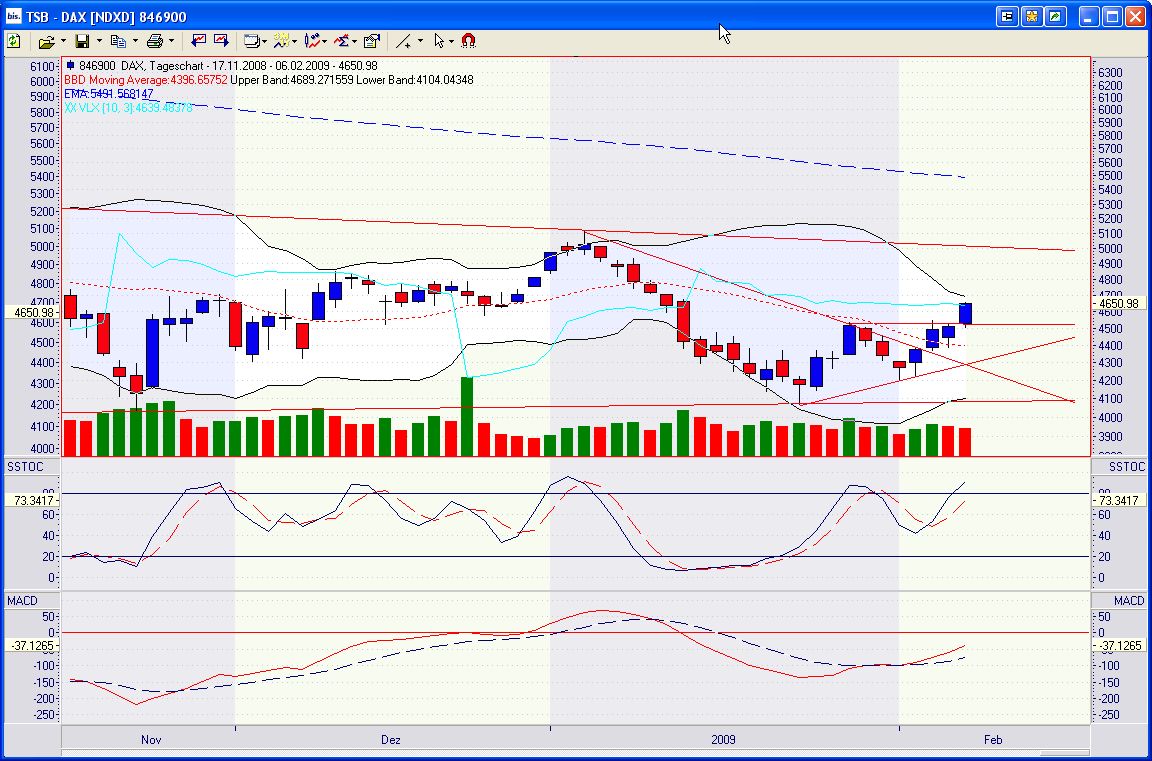Screen dimensions: 1152x761
Task: Print the chart using the printer icon
Action: coord(154,41)
